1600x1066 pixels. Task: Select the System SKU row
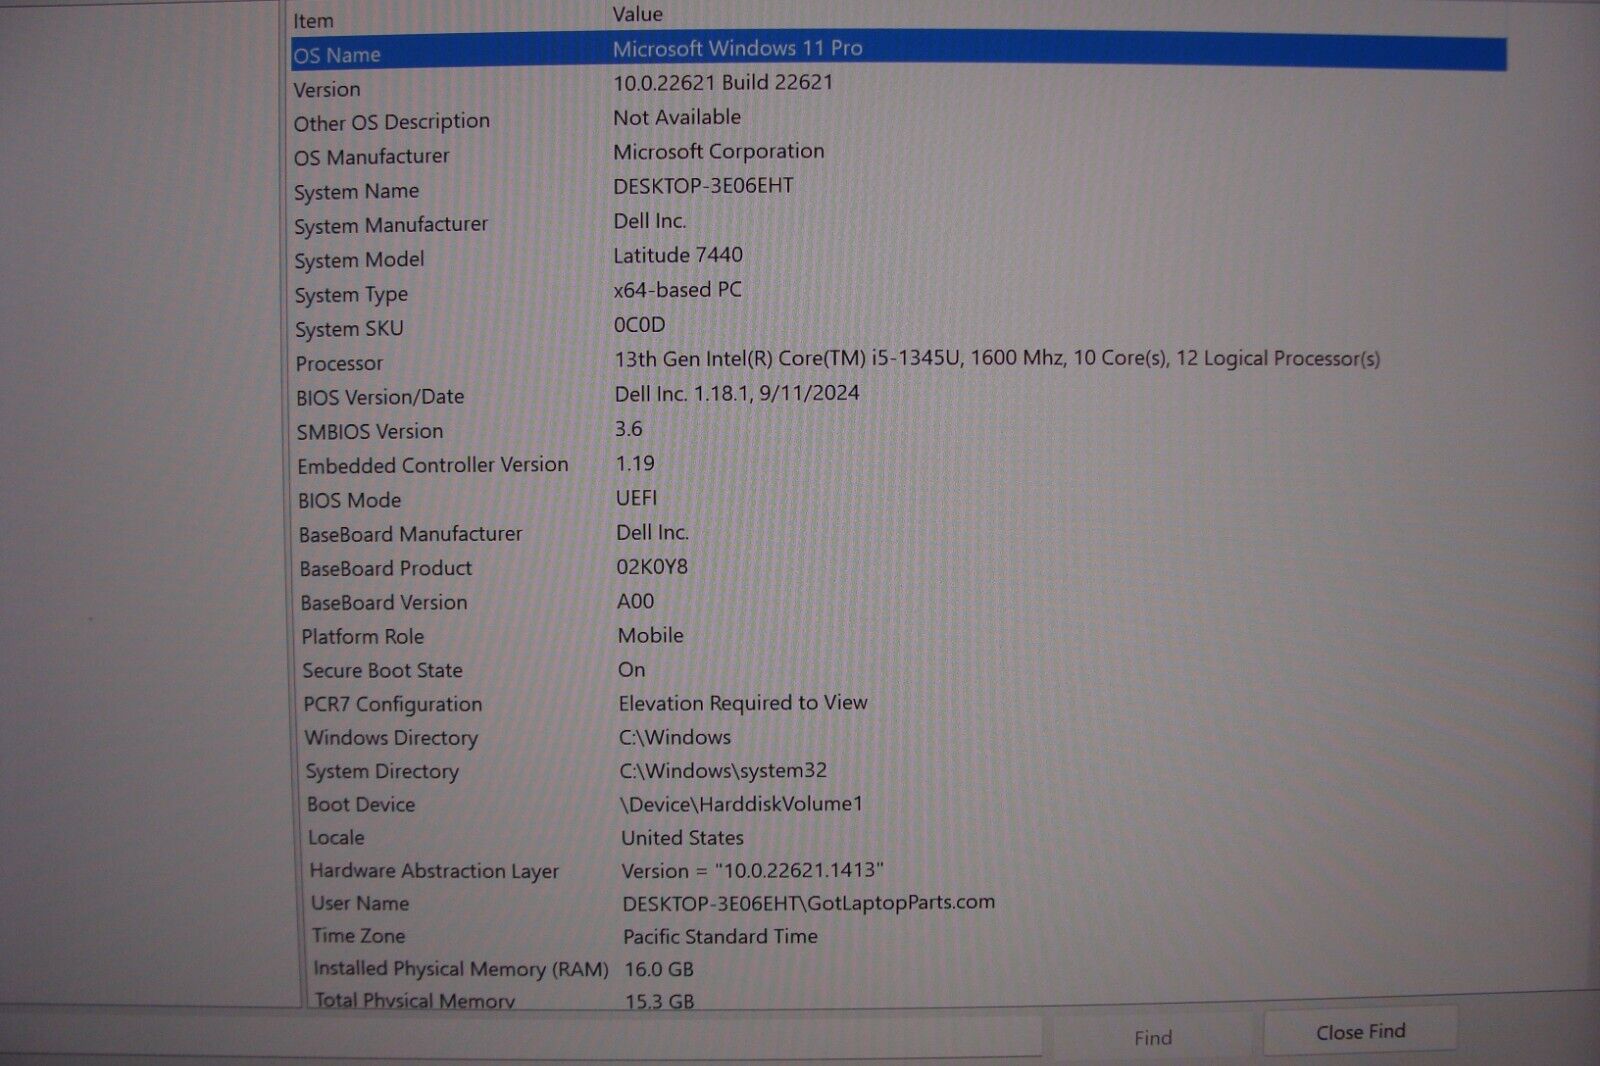coord(349,329)
